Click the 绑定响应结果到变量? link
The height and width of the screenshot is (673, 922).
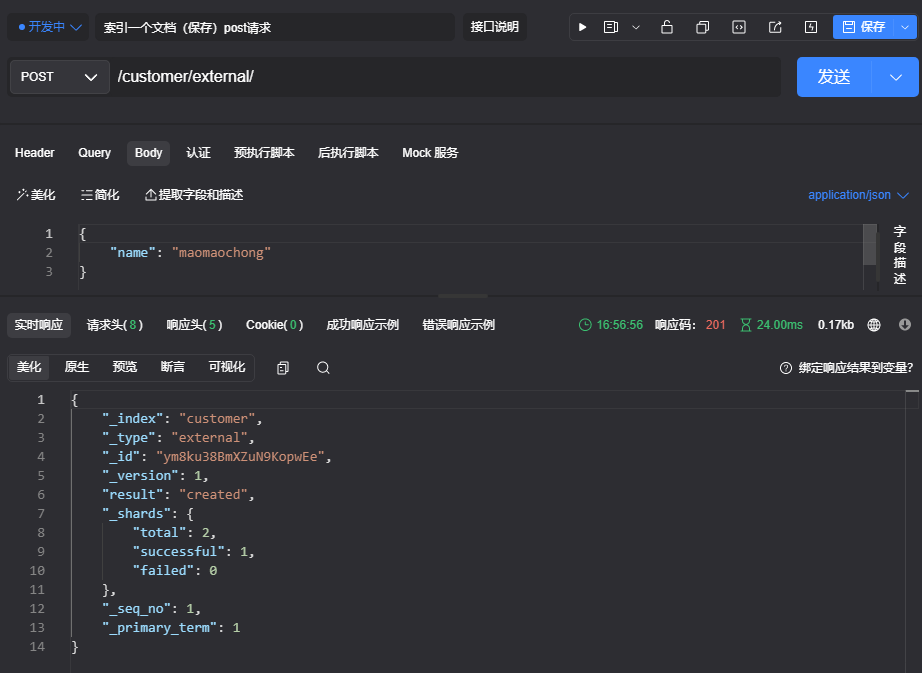click(x=856, y=368)
